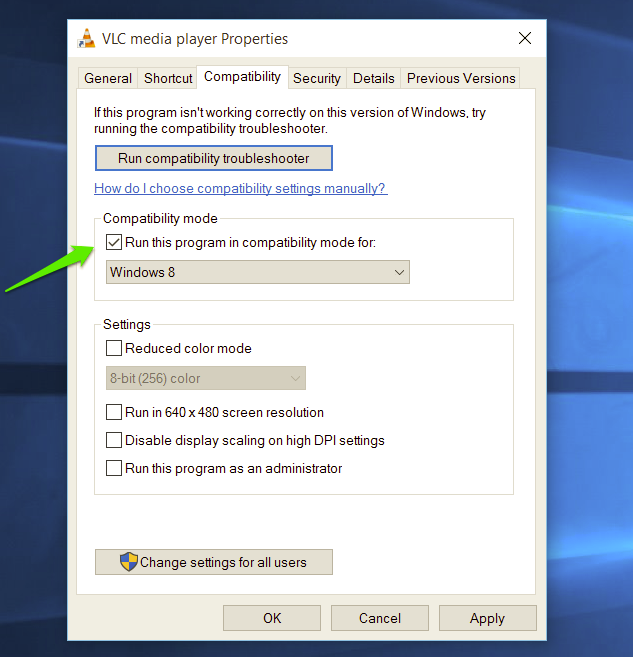Close the VLC Properties dialog
This screenshot has height=657, width=633.
point(525,39)
